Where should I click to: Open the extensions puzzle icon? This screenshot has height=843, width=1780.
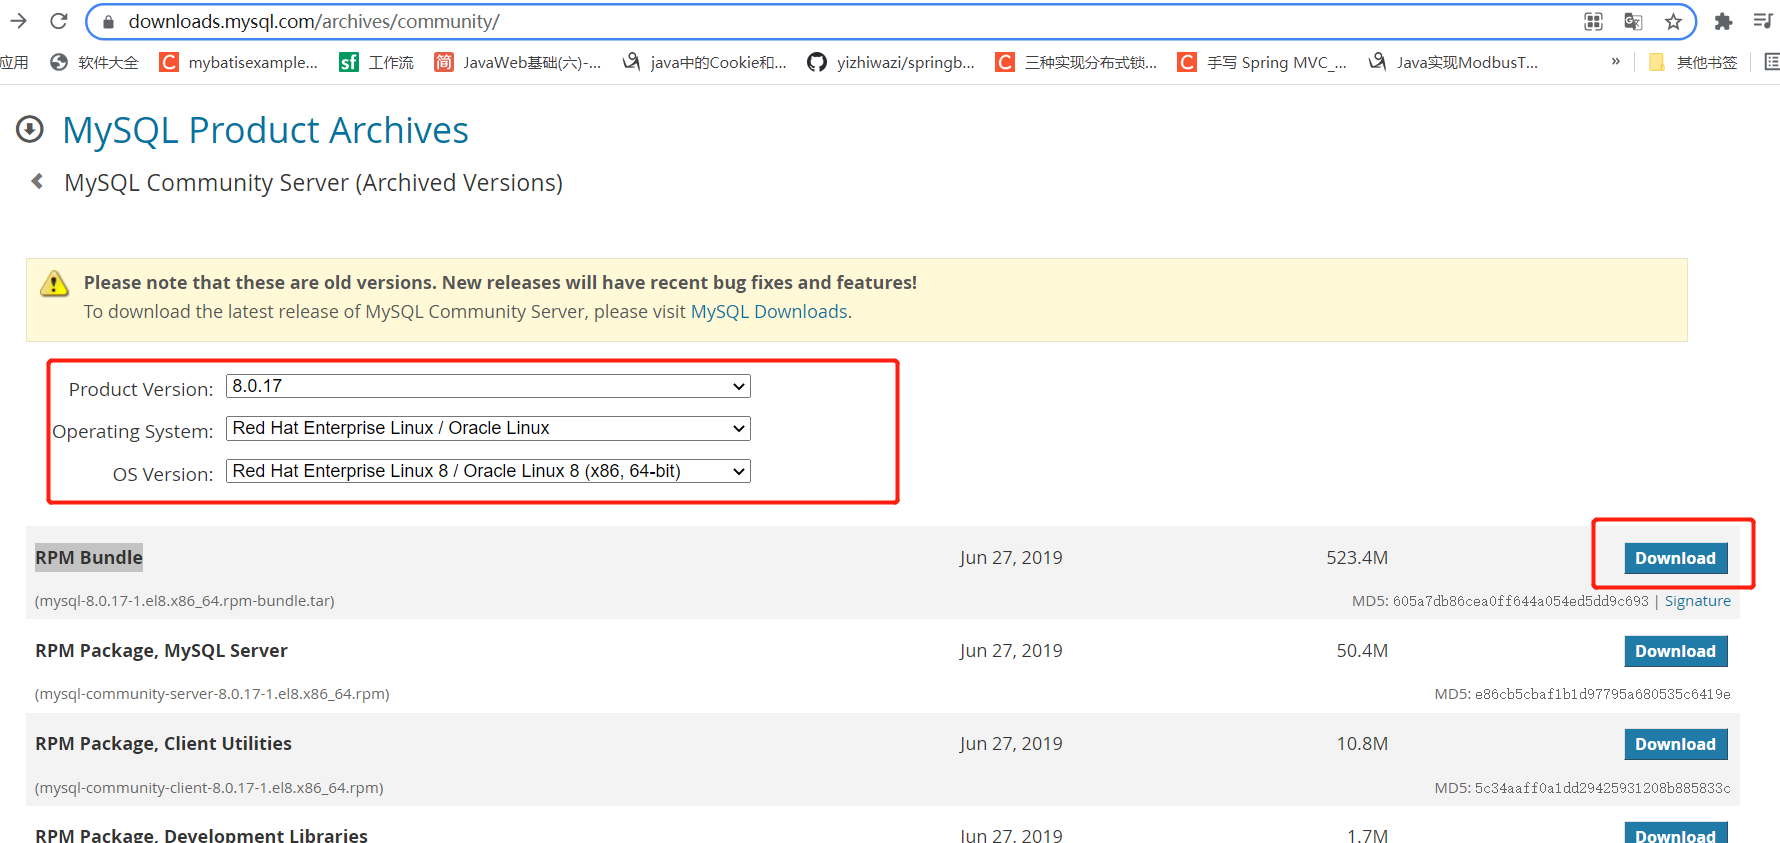(1723, 21)
